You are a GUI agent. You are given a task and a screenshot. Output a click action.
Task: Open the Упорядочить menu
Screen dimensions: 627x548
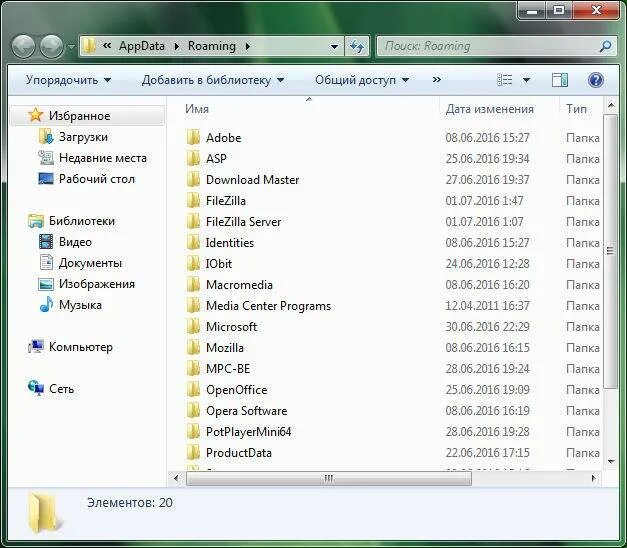coord(68,80)
